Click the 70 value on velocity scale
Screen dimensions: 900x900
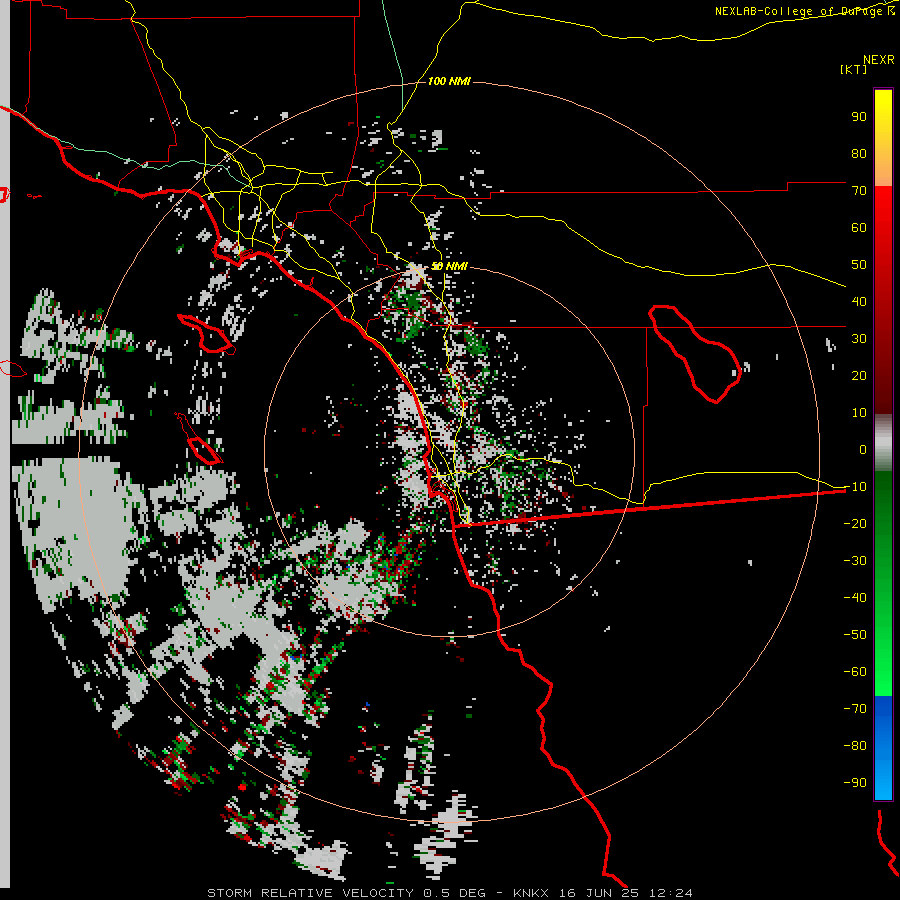click(859, 191)
